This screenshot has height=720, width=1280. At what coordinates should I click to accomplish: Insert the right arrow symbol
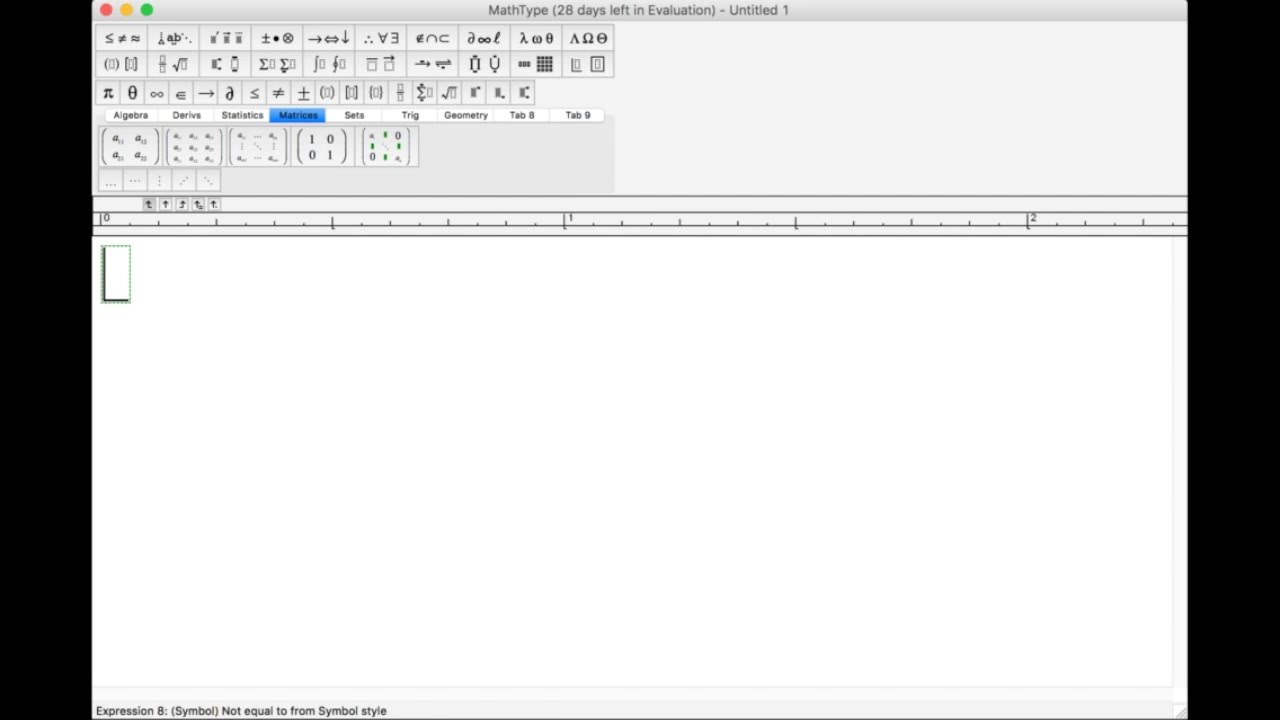(x=205, y=93)
